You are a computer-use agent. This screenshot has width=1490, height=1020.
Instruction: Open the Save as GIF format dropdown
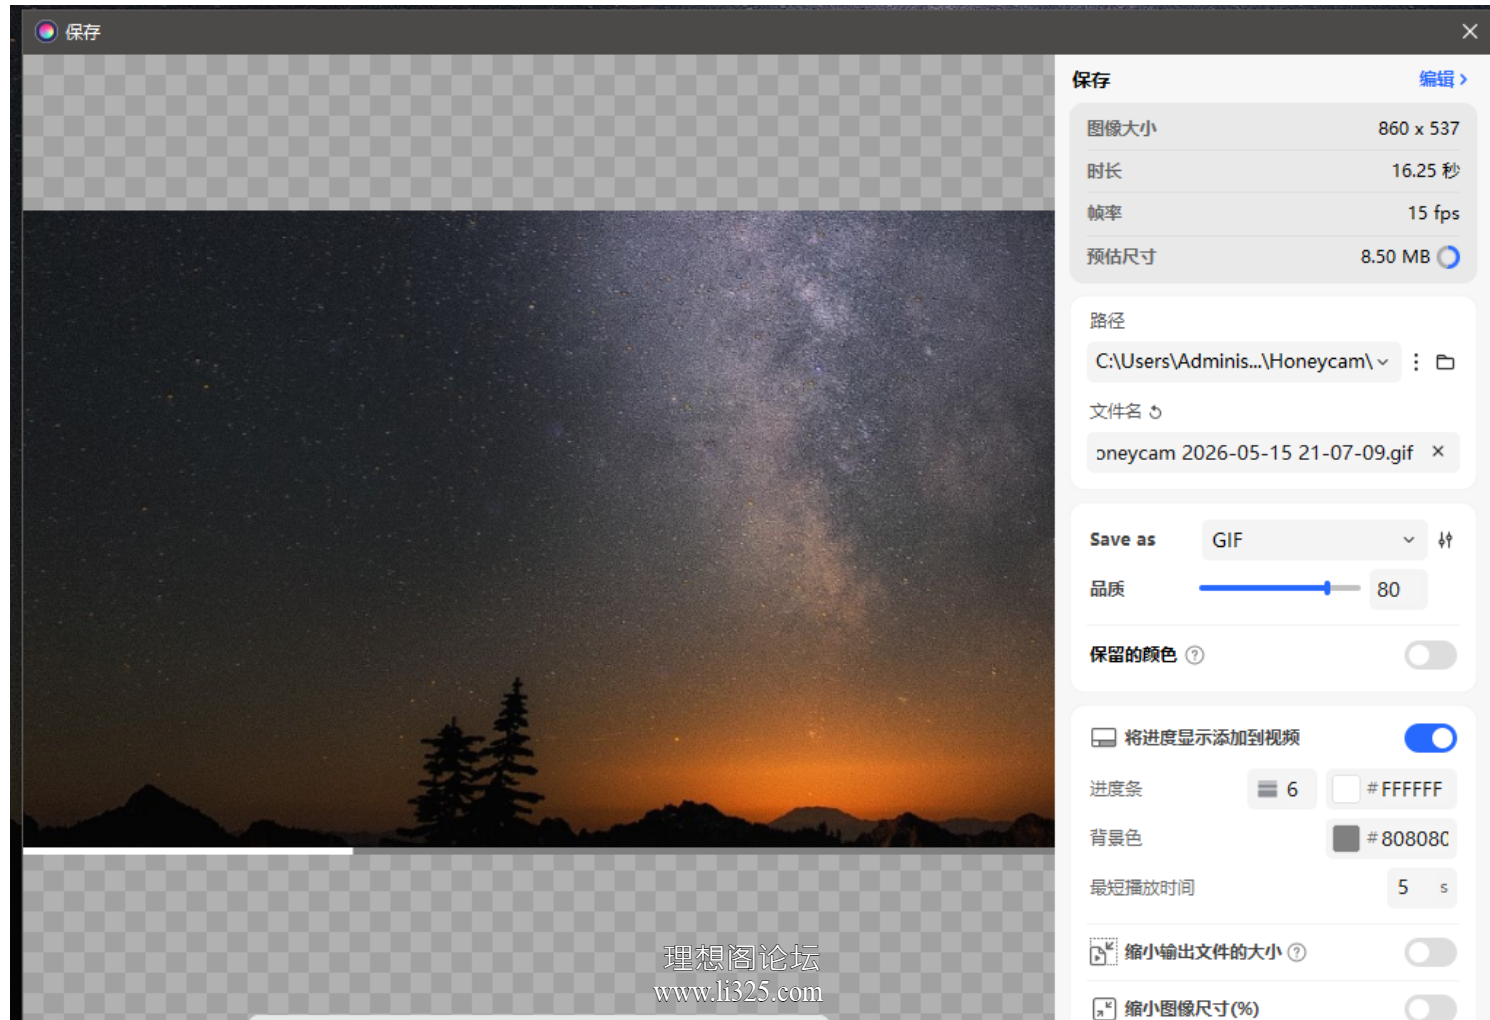tap(1314, 540)
